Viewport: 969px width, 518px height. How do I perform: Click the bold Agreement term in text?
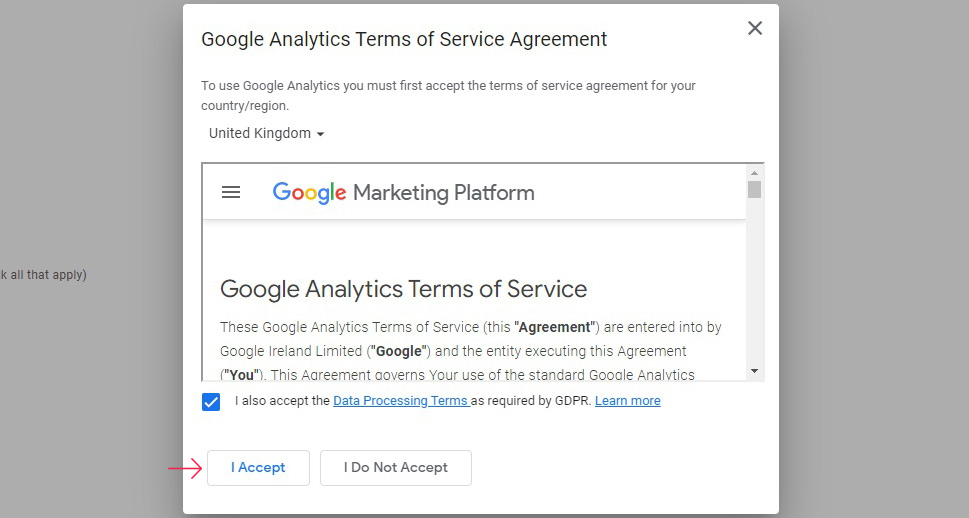(x=554, y=327)
